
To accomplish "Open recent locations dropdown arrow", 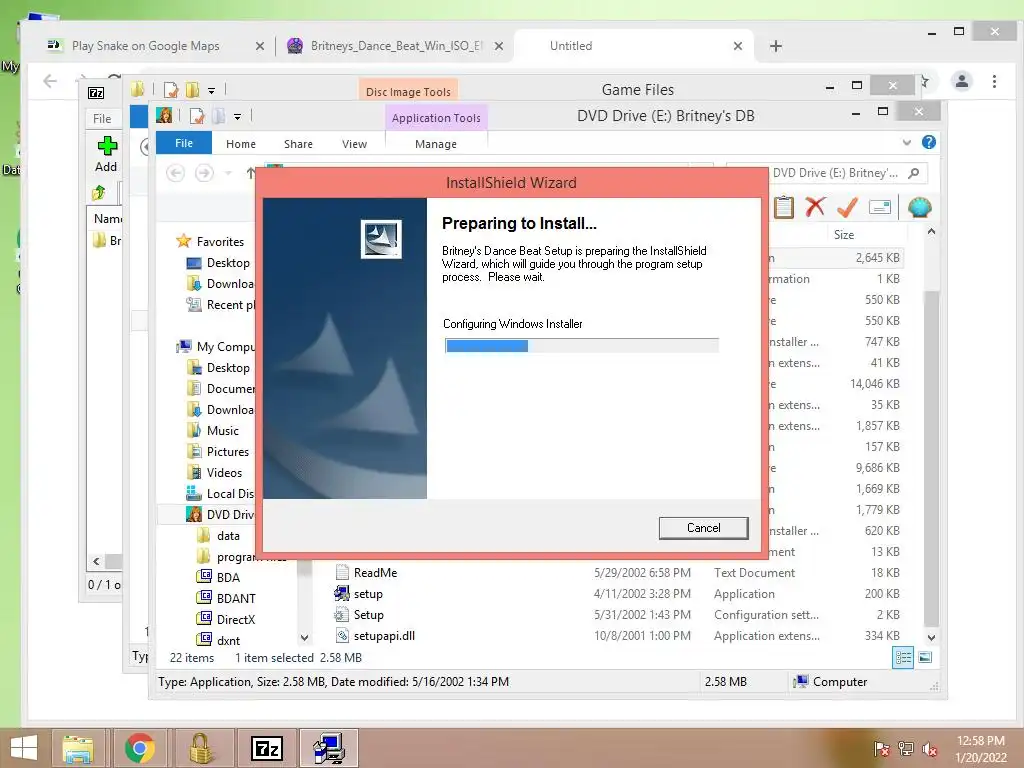I will coord(228,173).
